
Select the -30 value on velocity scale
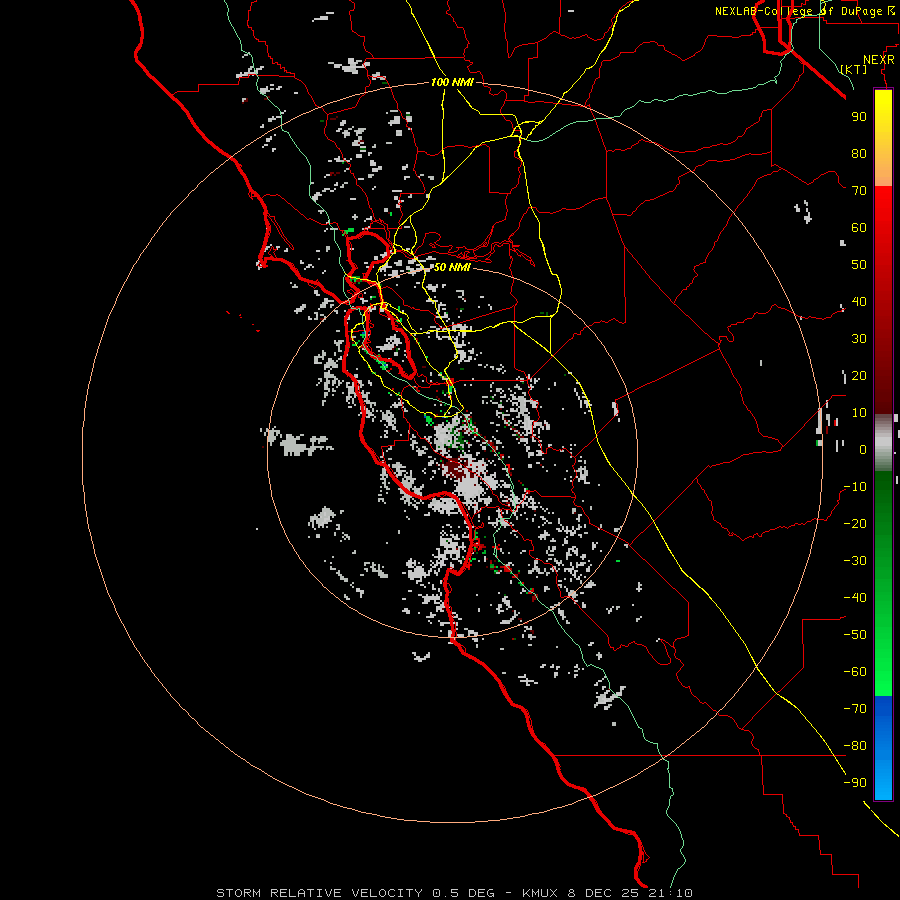[855, 561]
